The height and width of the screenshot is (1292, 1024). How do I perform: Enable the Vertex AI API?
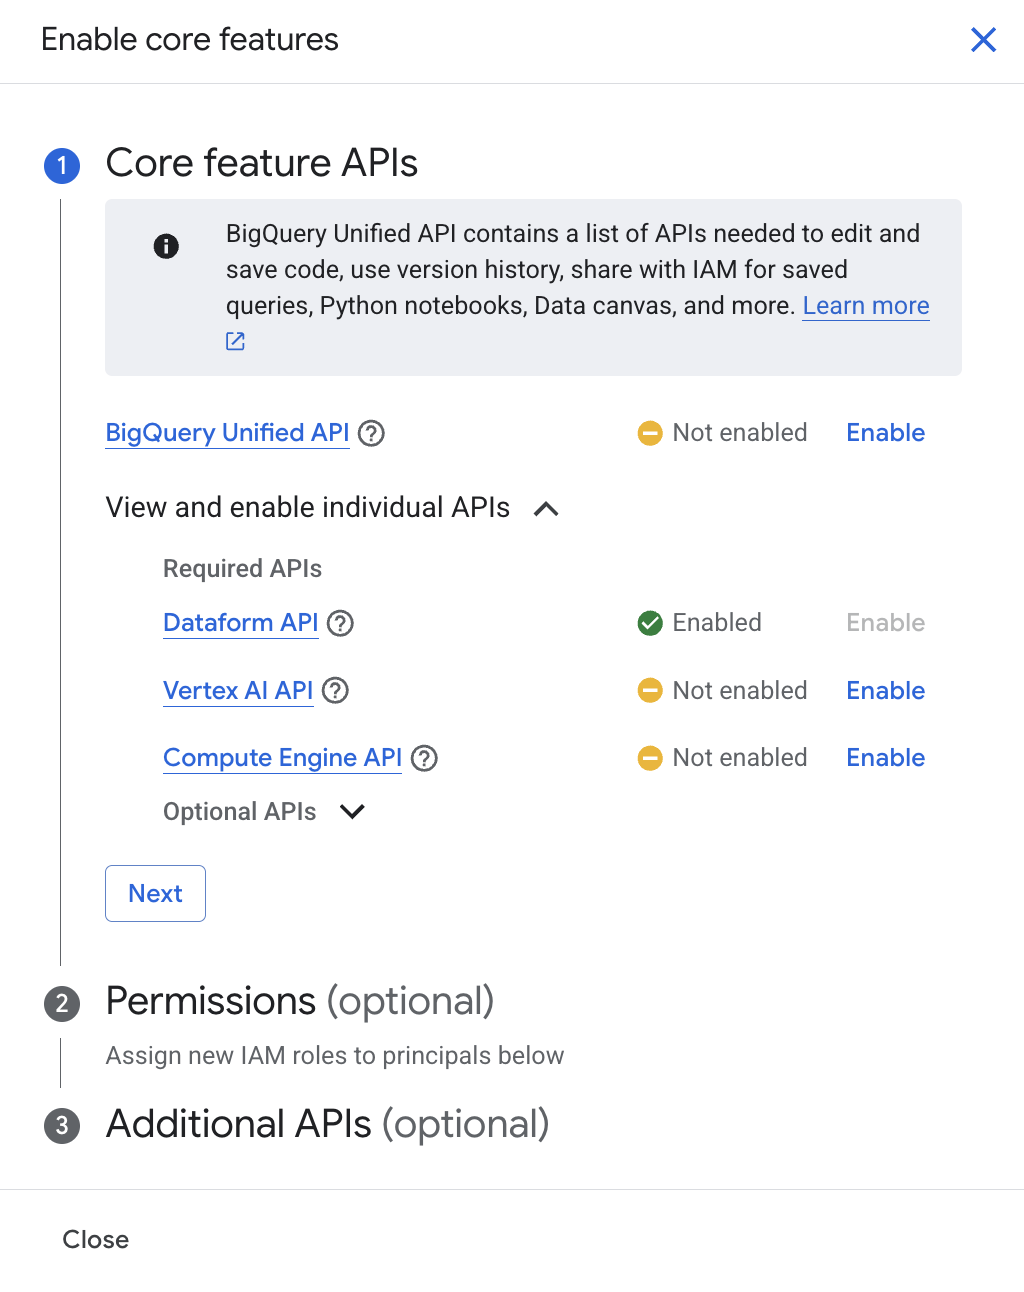coord(885,691)
